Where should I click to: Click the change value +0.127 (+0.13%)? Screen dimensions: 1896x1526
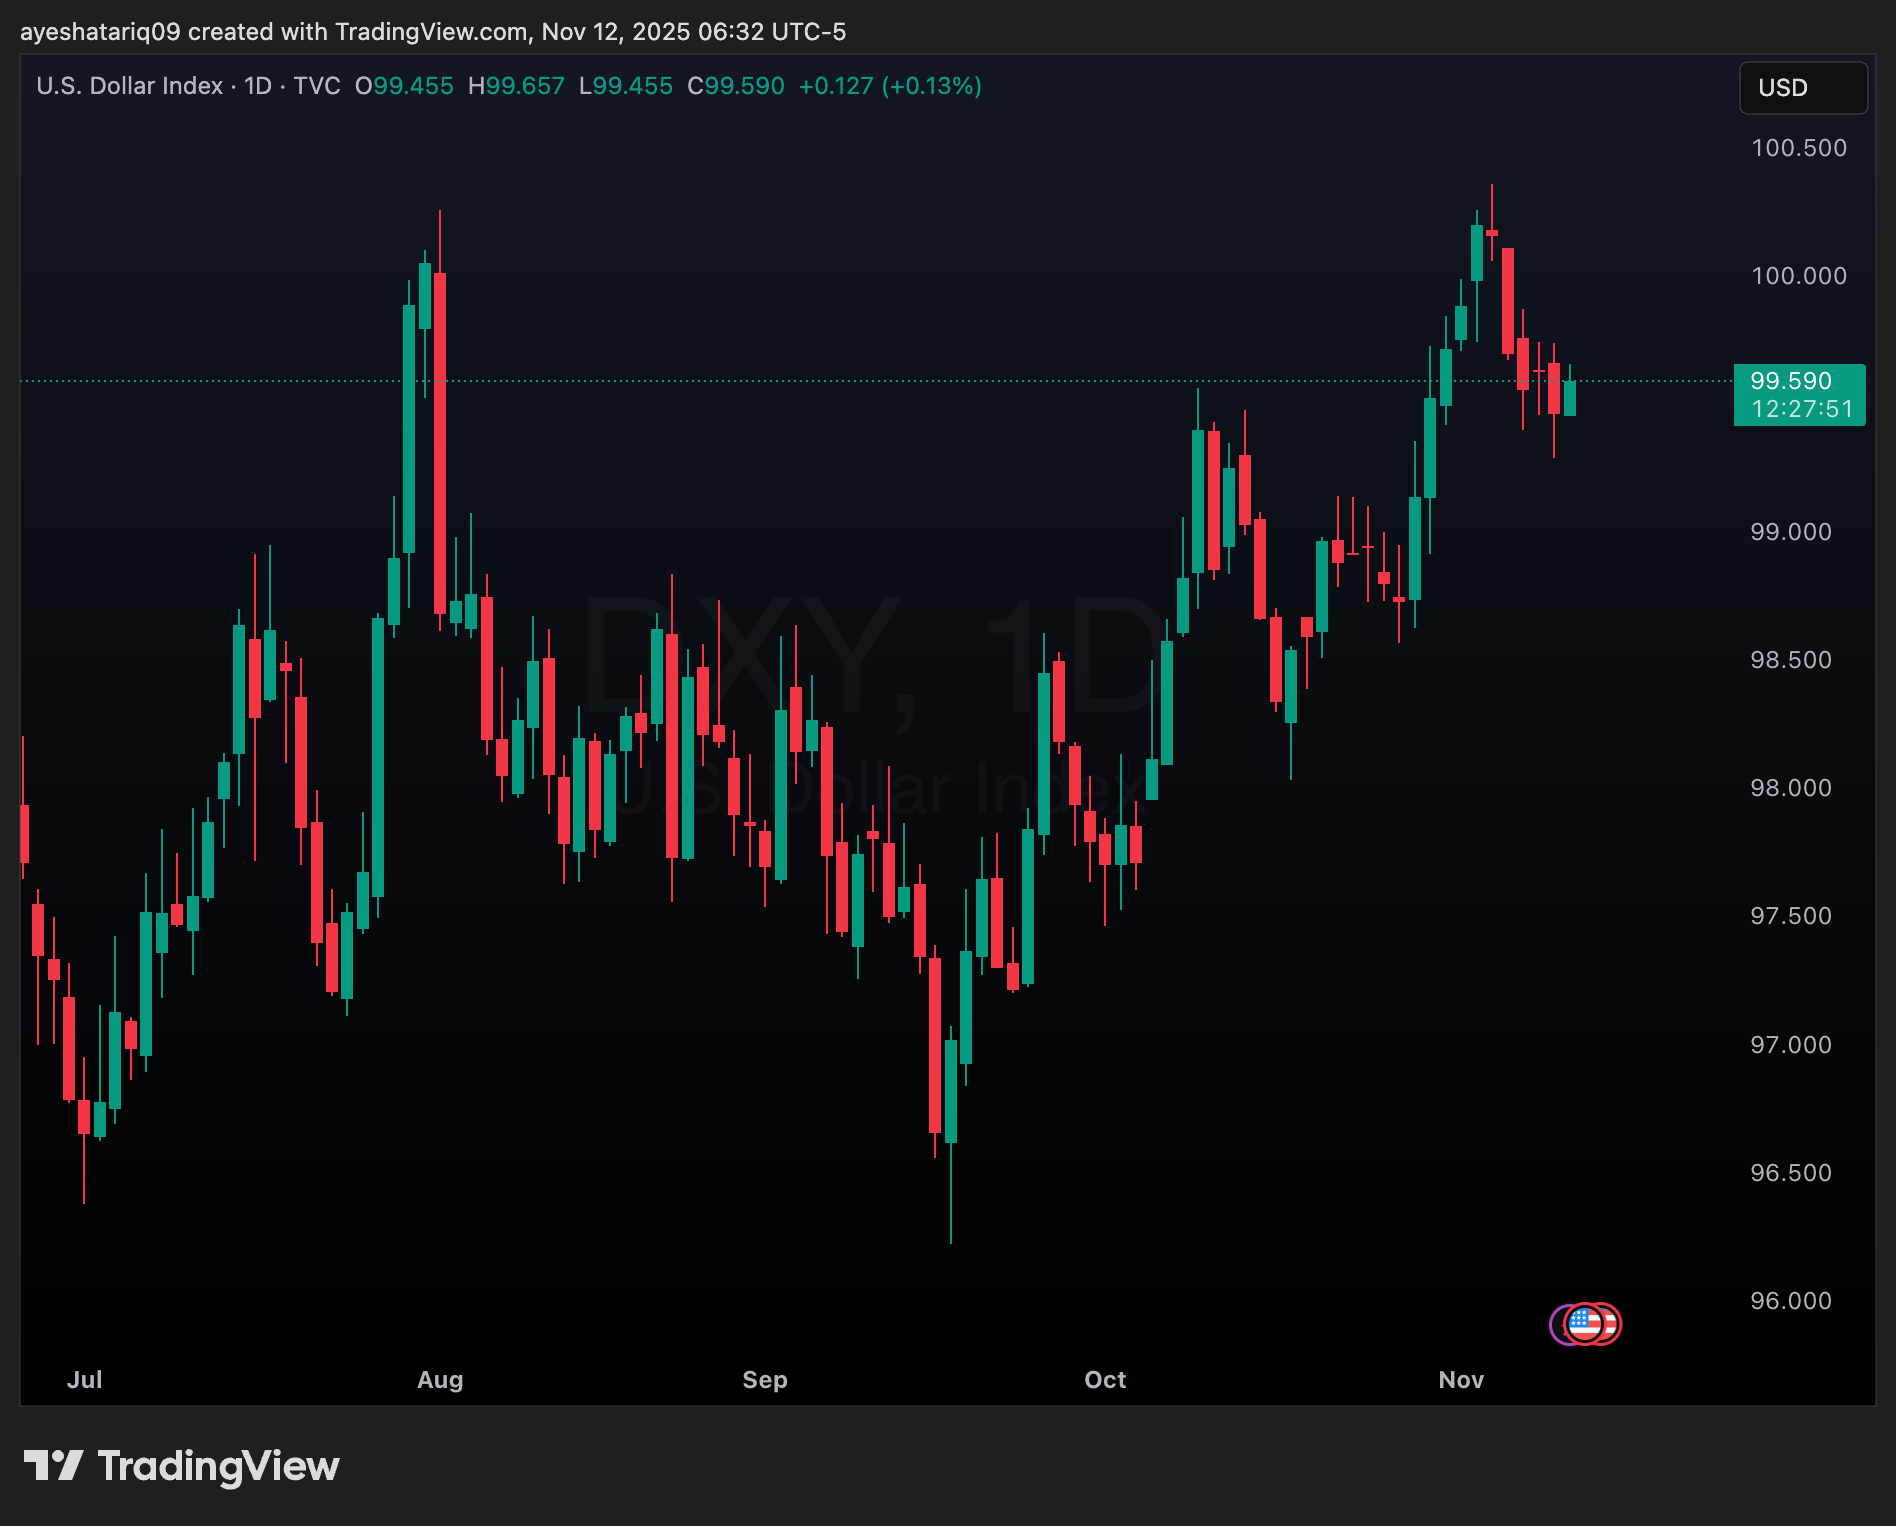pos(890,86)
